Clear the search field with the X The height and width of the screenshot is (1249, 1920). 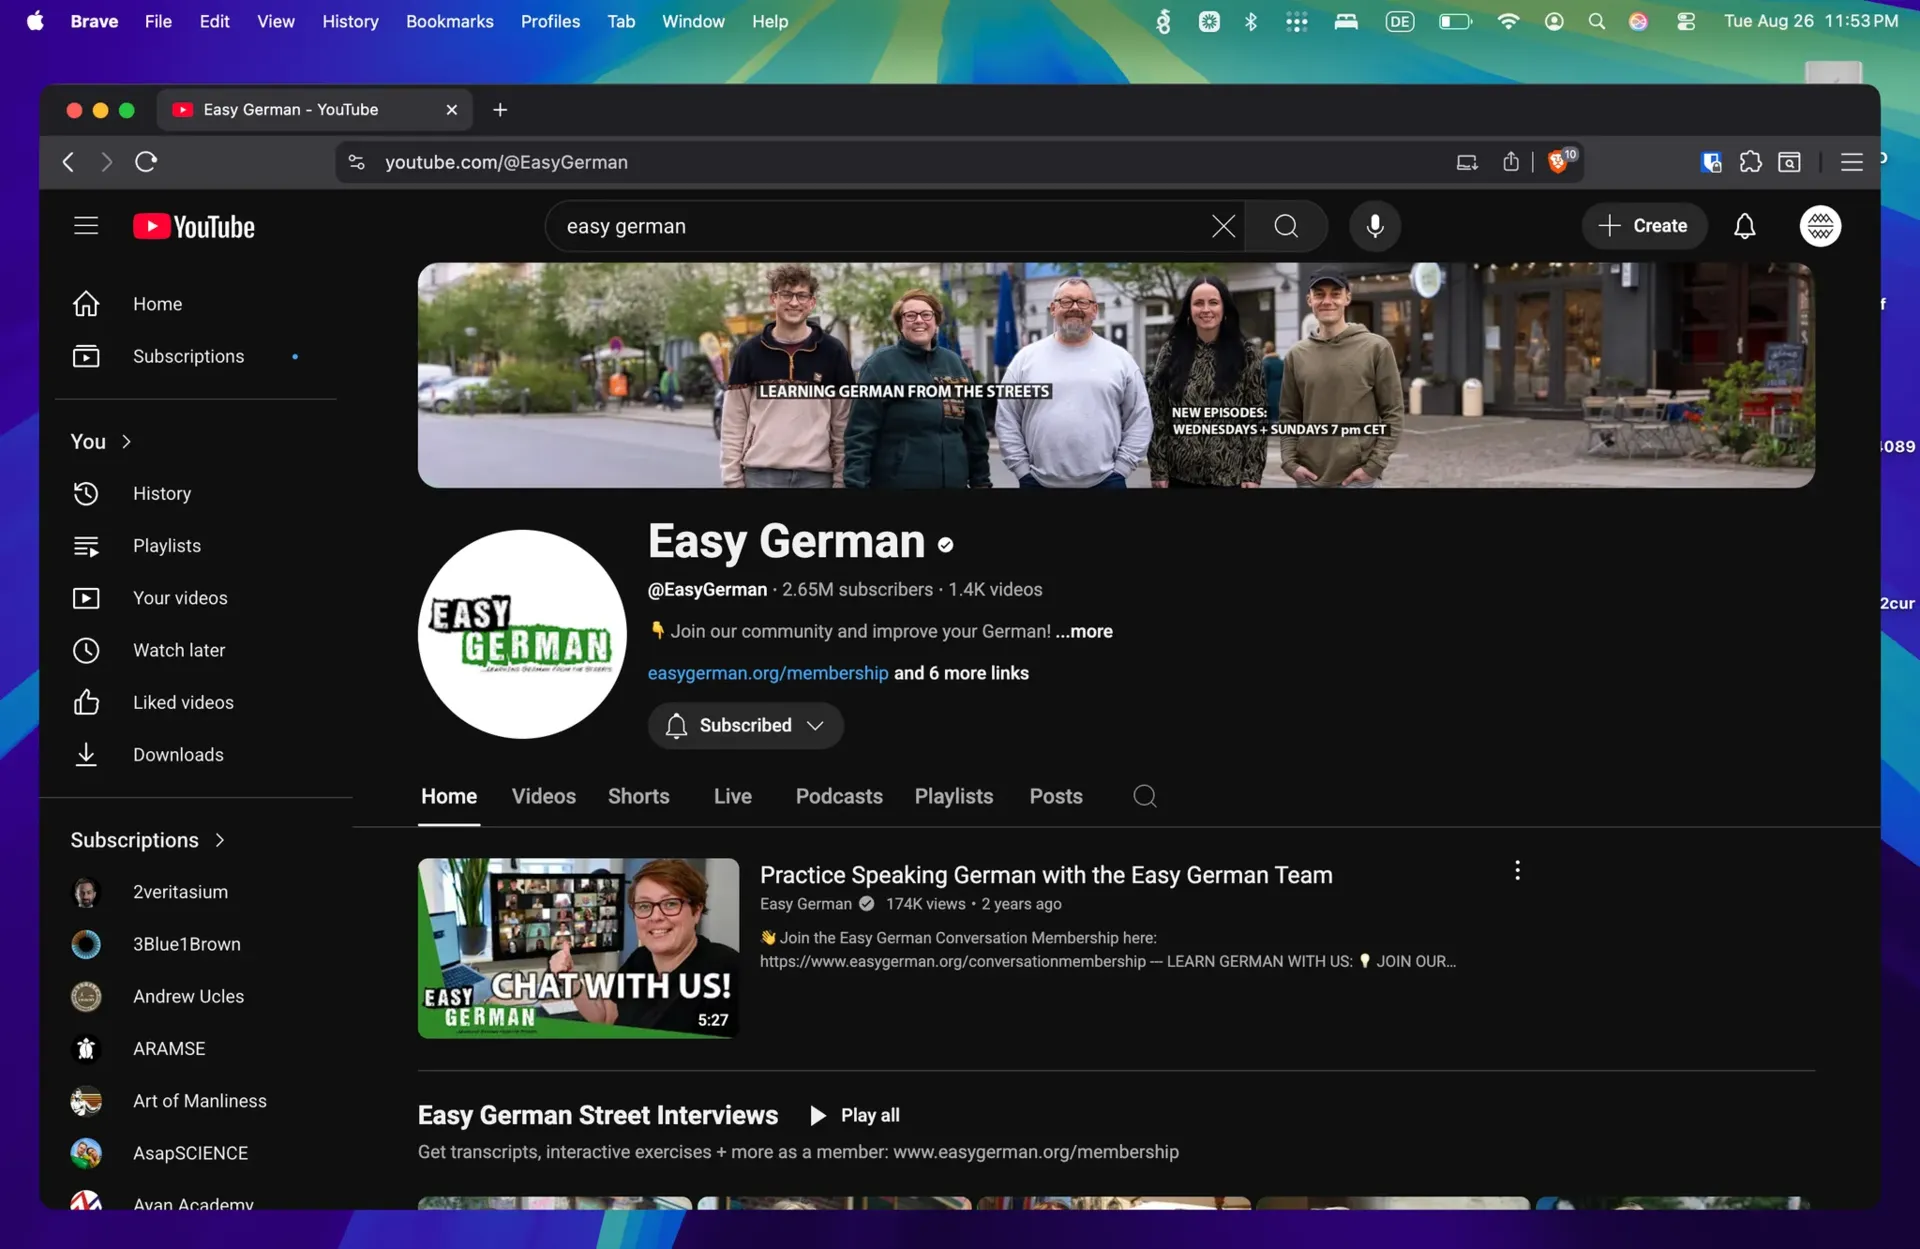click(x=1222, y=226)
